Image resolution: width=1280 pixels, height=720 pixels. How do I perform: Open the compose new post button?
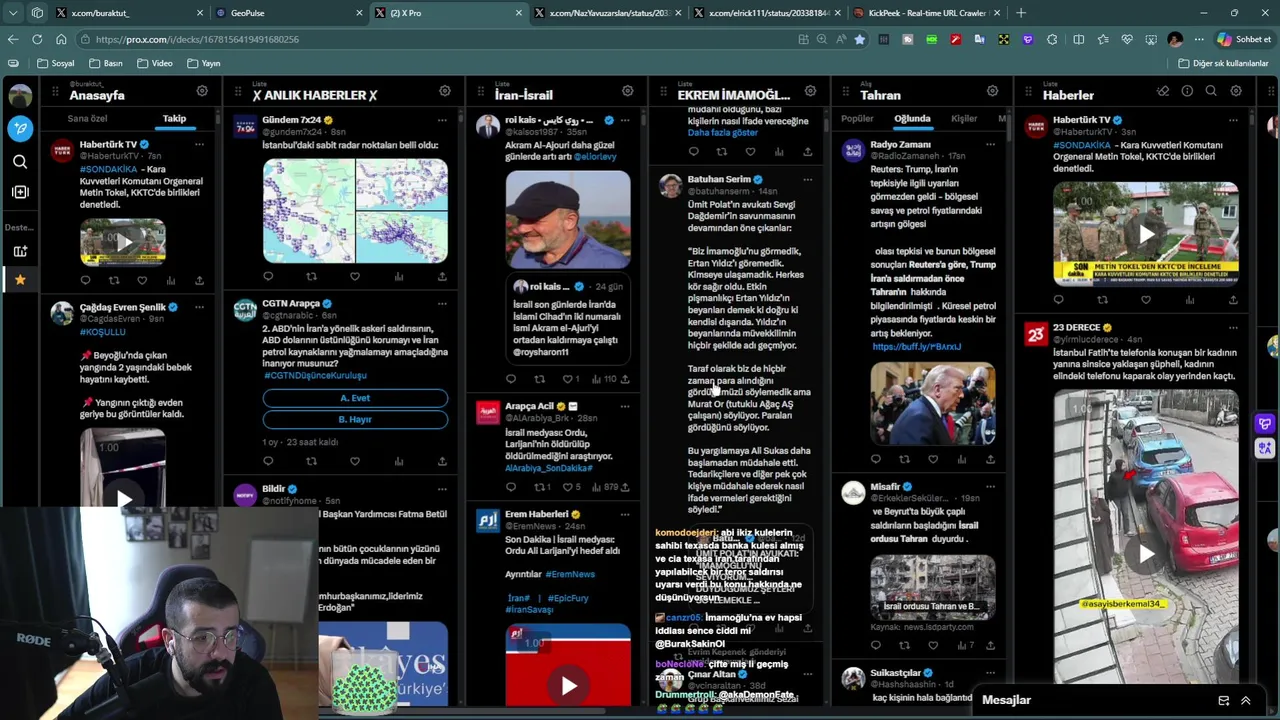(x=20, y=128)
